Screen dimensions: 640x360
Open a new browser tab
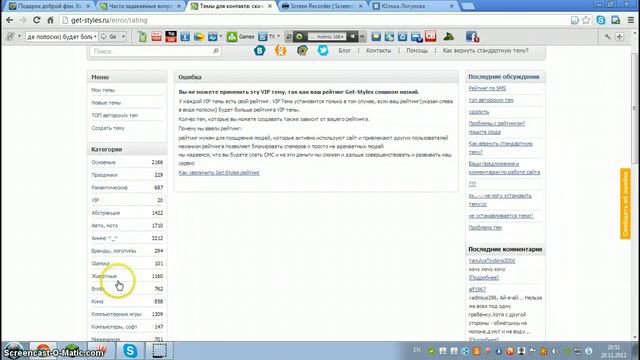[468, 6]
